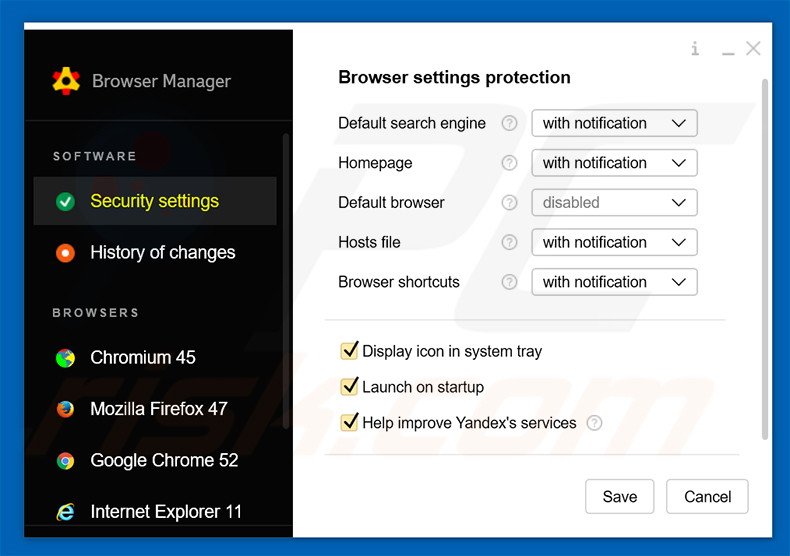This screenshot has width=790, height=556.
Task: Expand Homepage protection dropdown
Action: tap(614, 163)
